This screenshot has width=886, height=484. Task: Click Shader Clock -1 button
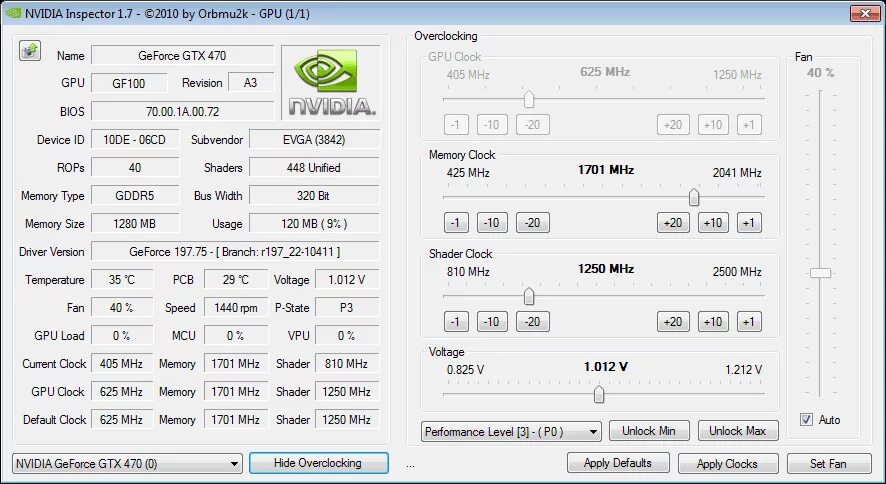coord(456,322)
